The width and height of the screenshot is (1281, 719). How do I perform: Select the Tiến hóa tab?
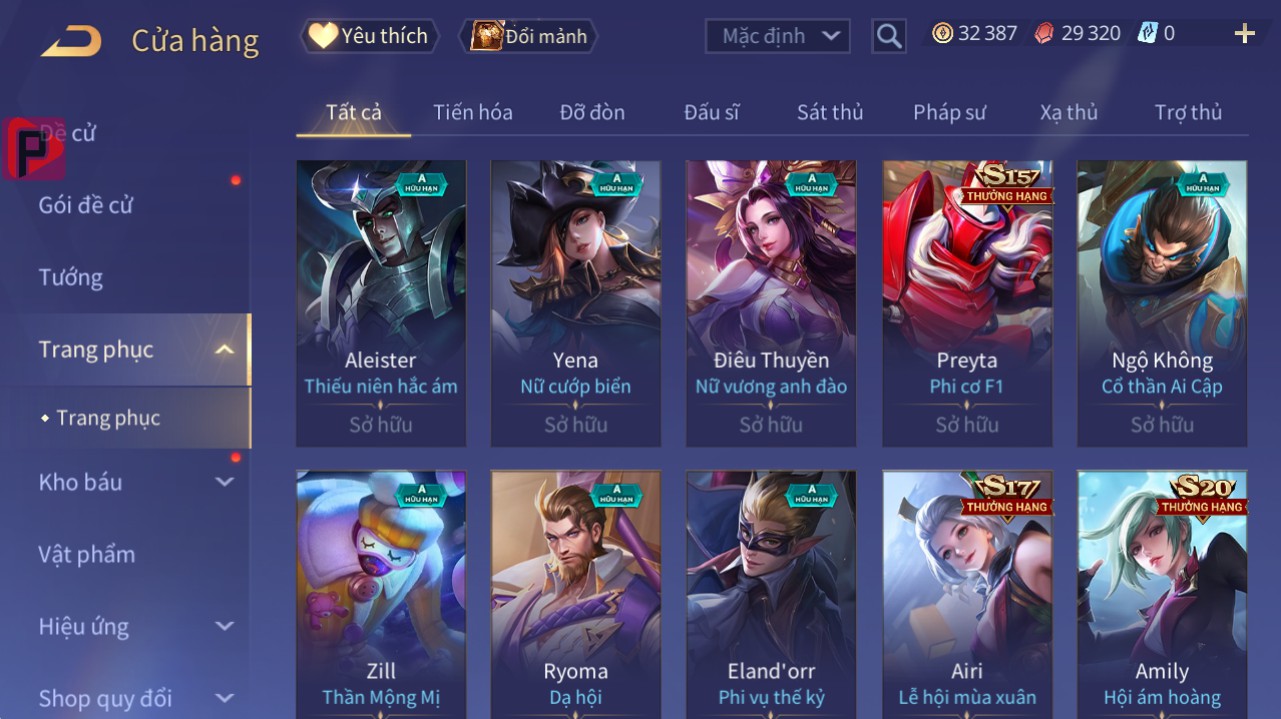[x=473, y=112]
